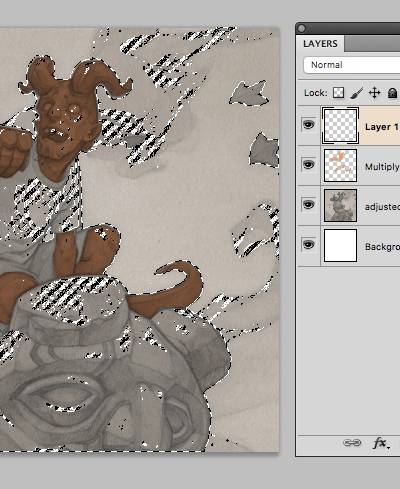Open the fx layer style menu
The width and height of the screenshot is (400, 489).
[x=381, y=443]
